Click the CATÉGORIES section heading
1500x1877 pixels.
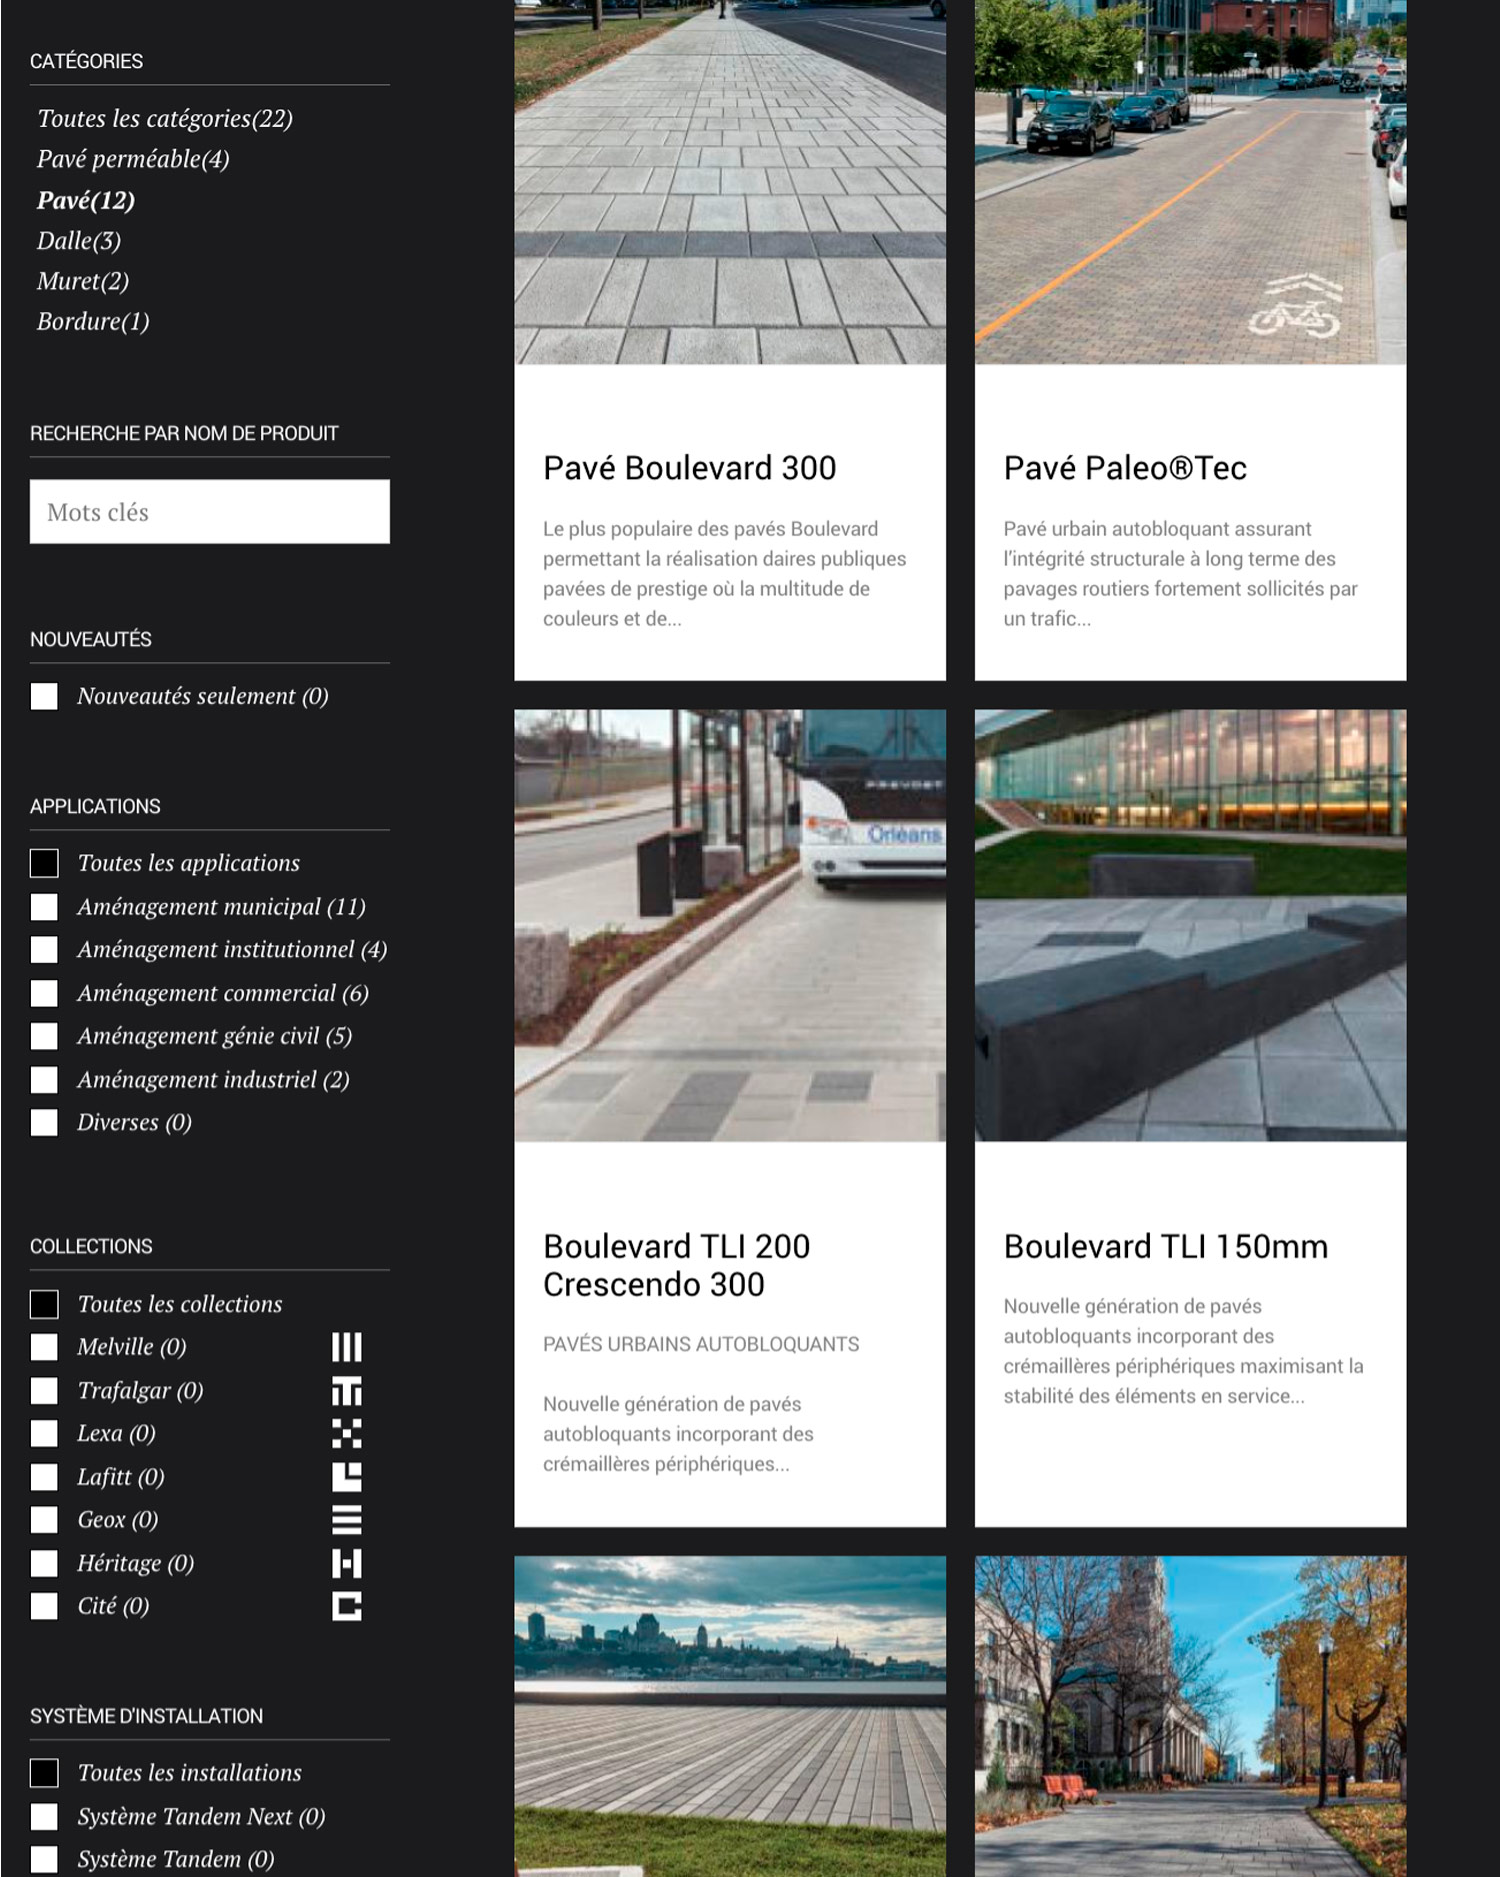86,61
